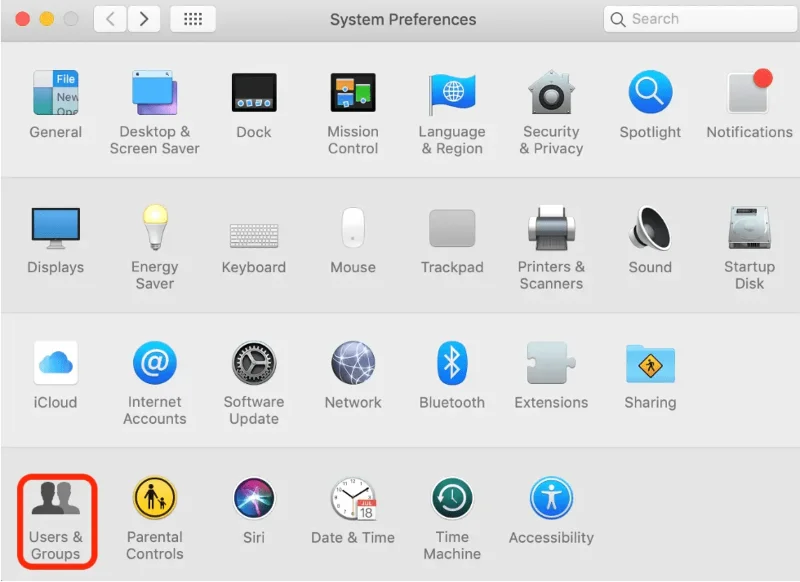Open the Security & Privacy pane
800x582 pixels.
[551, 94]
